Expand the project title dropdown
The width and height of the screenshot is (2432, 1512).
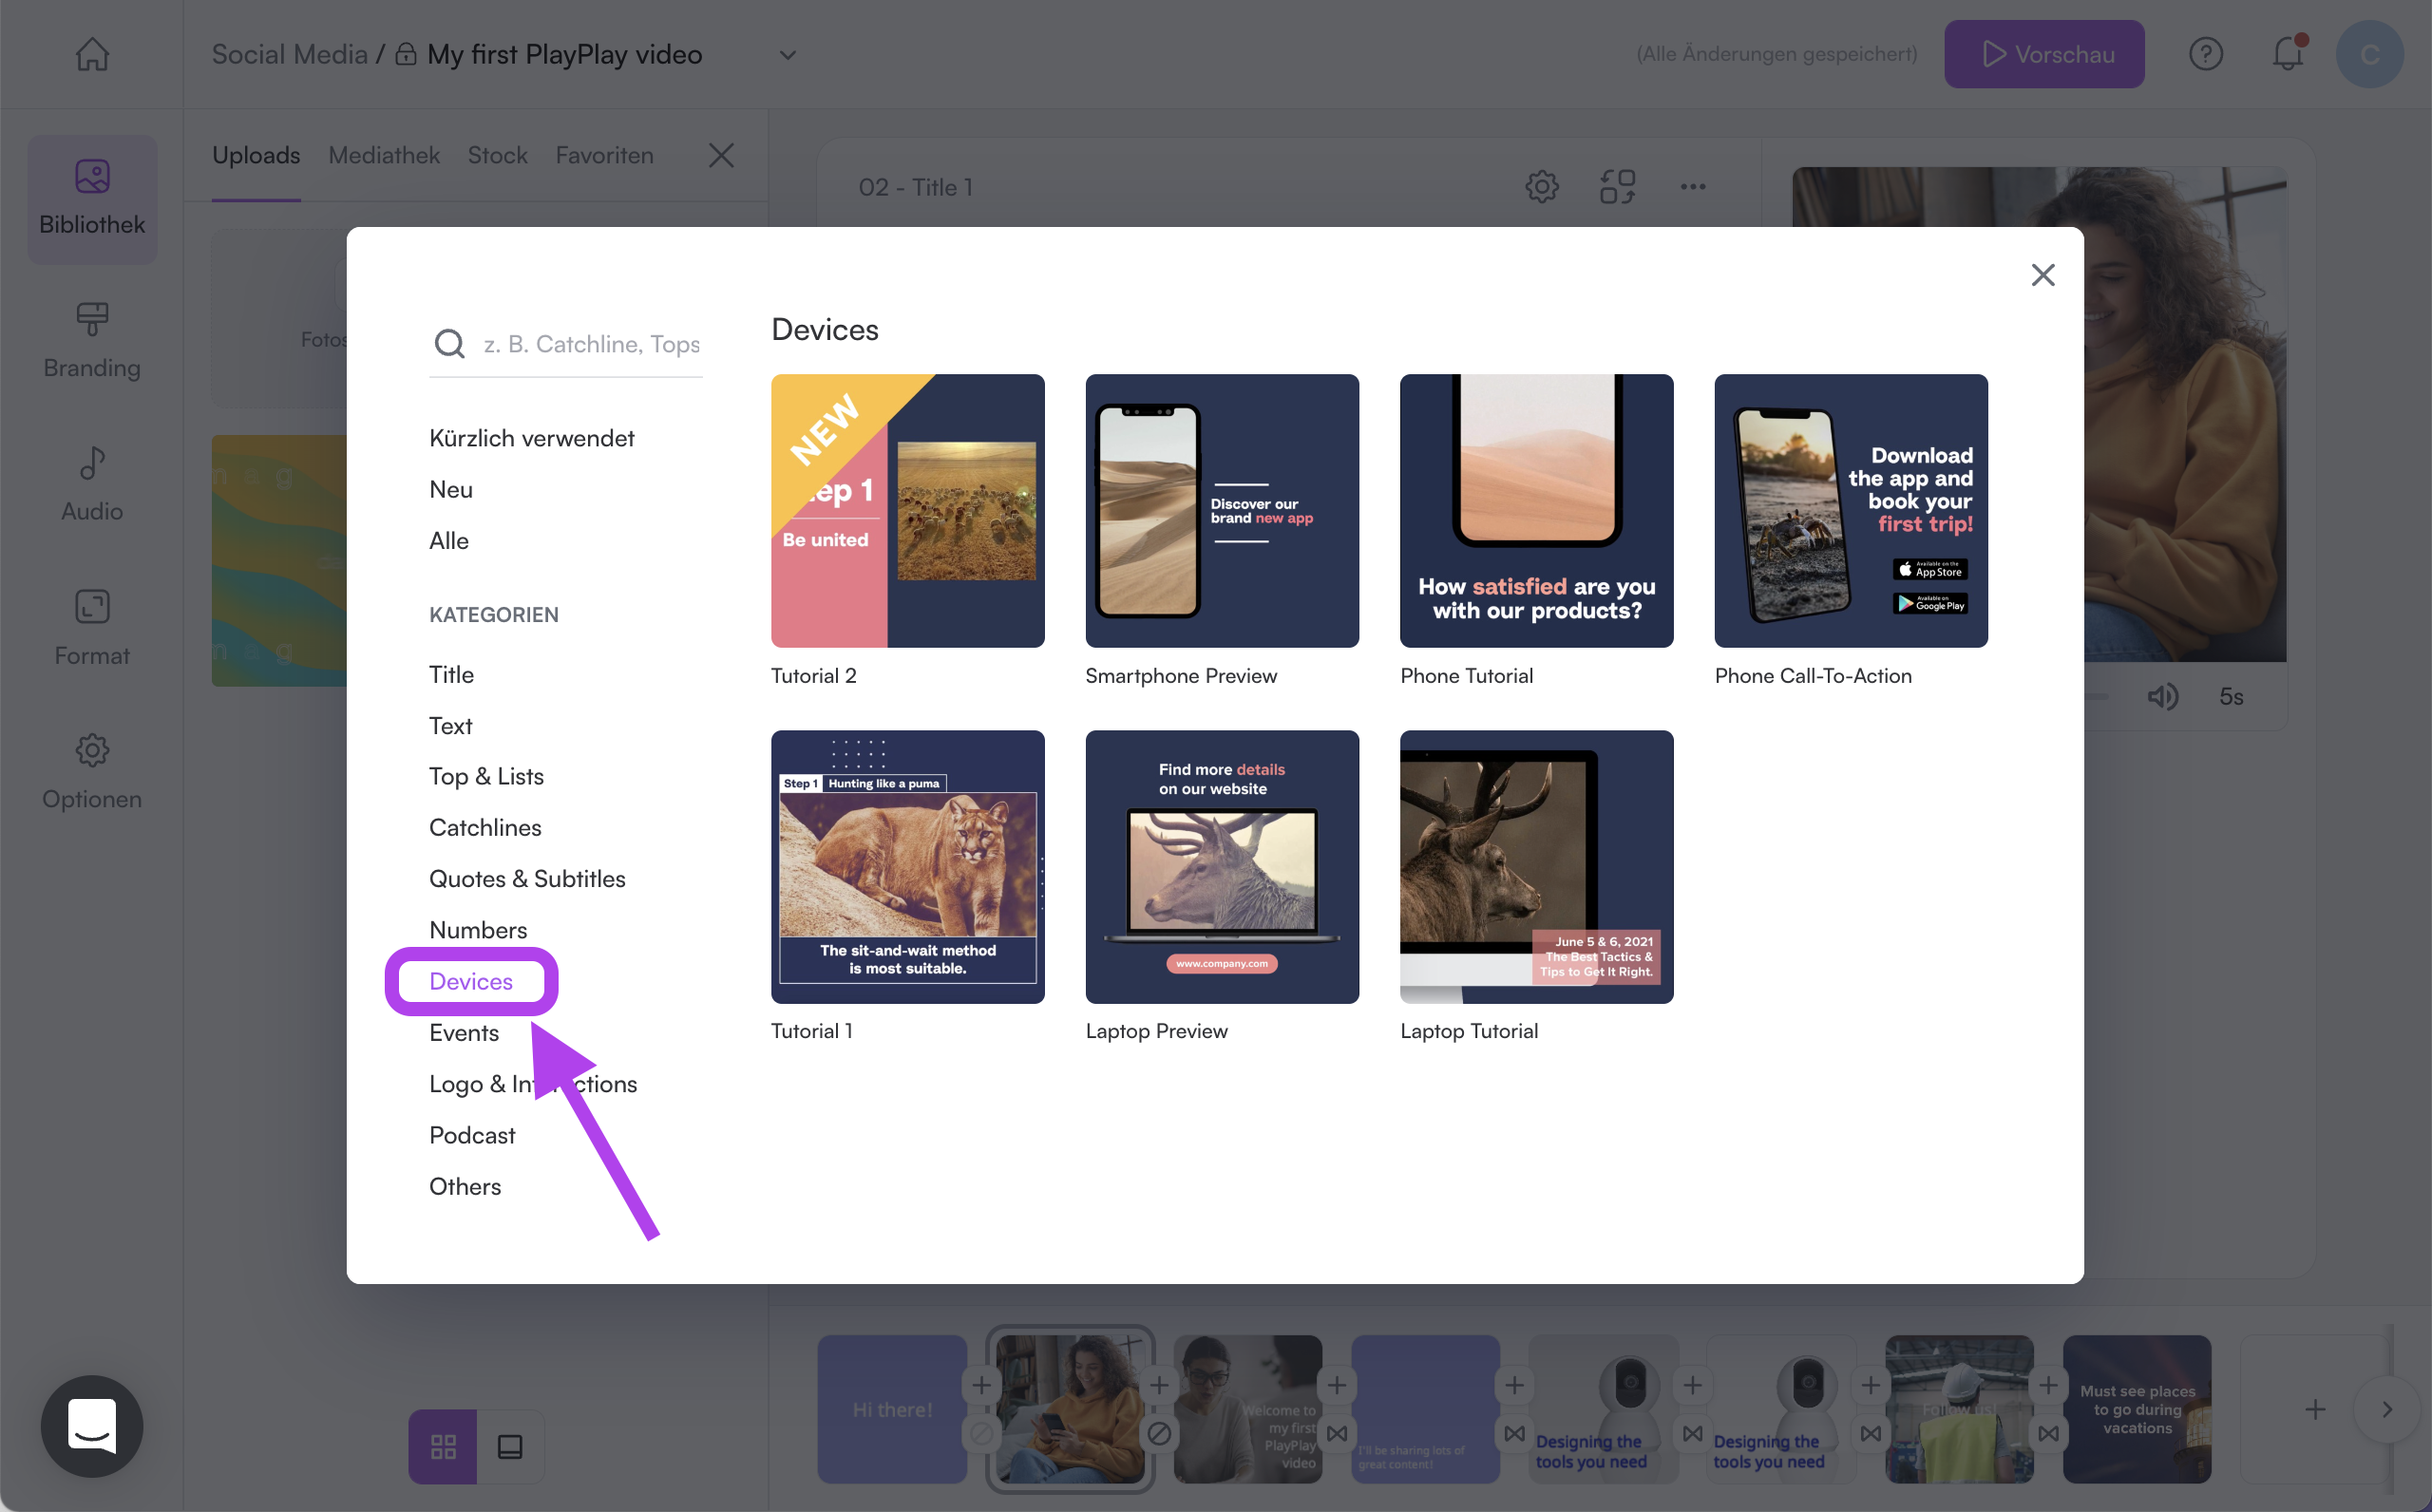click(x=788, y=54)
